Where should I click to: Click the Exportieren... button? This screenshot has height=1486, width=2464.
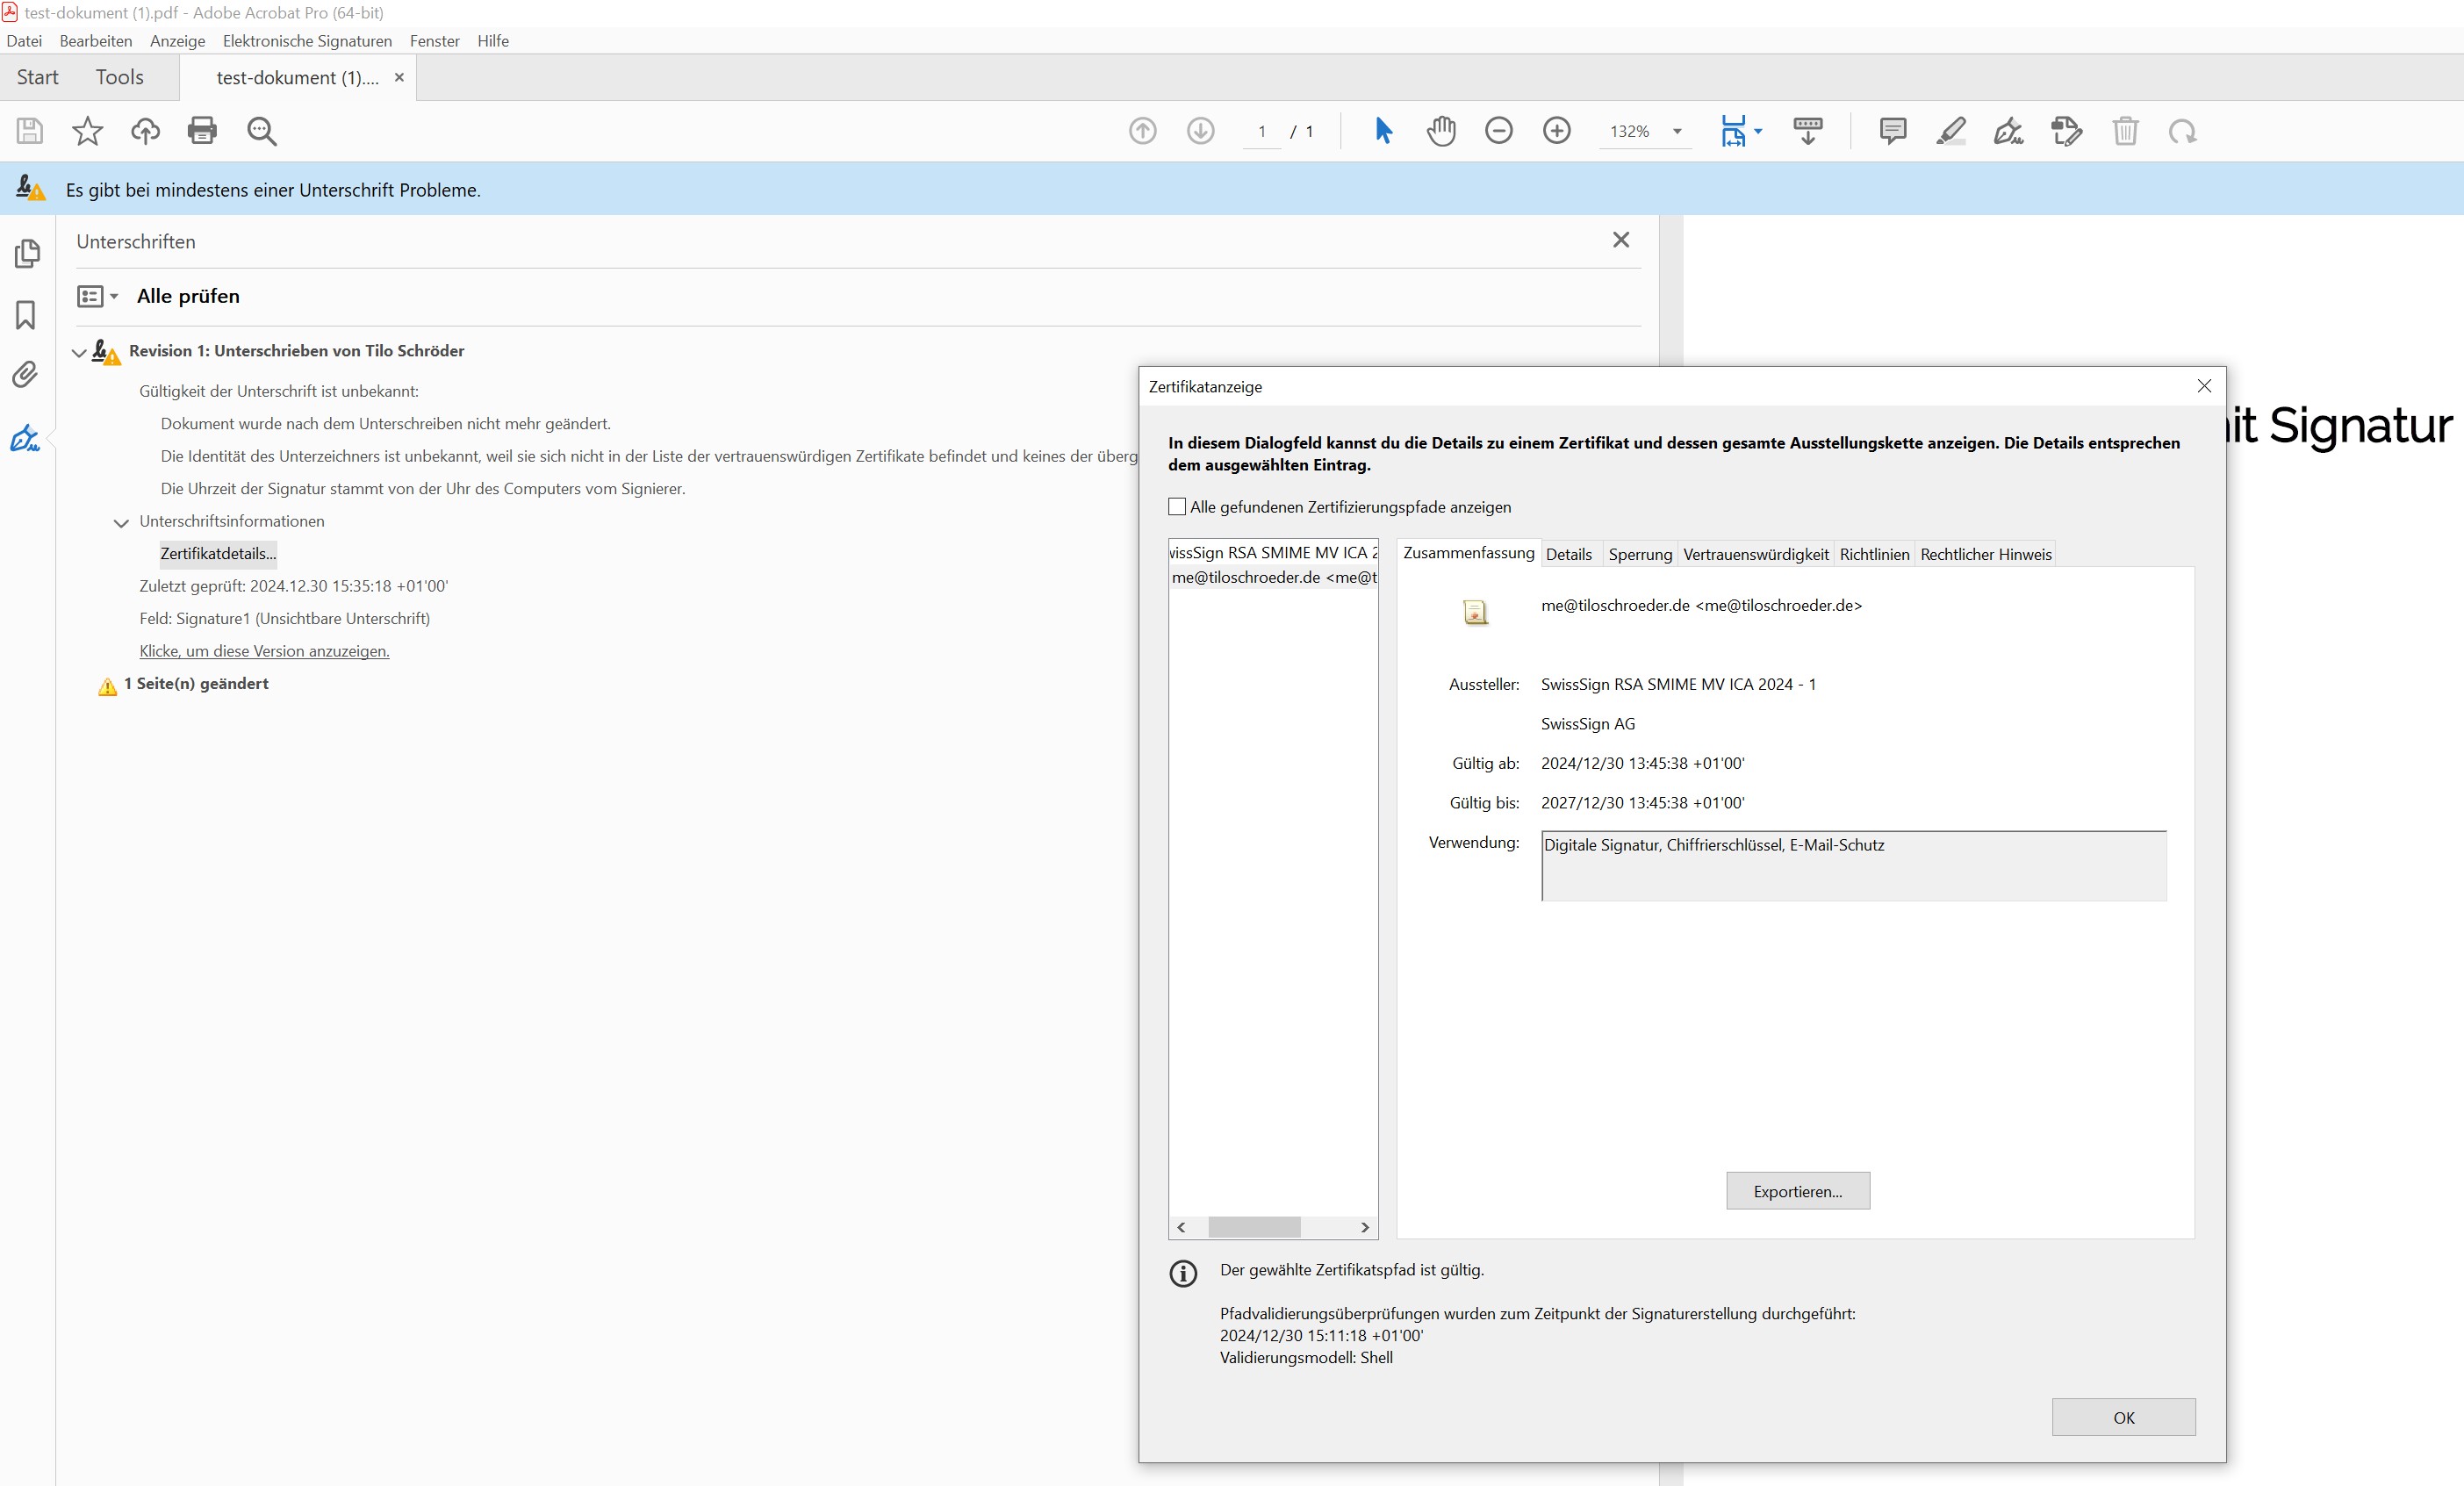(x=1798, y=1191)
